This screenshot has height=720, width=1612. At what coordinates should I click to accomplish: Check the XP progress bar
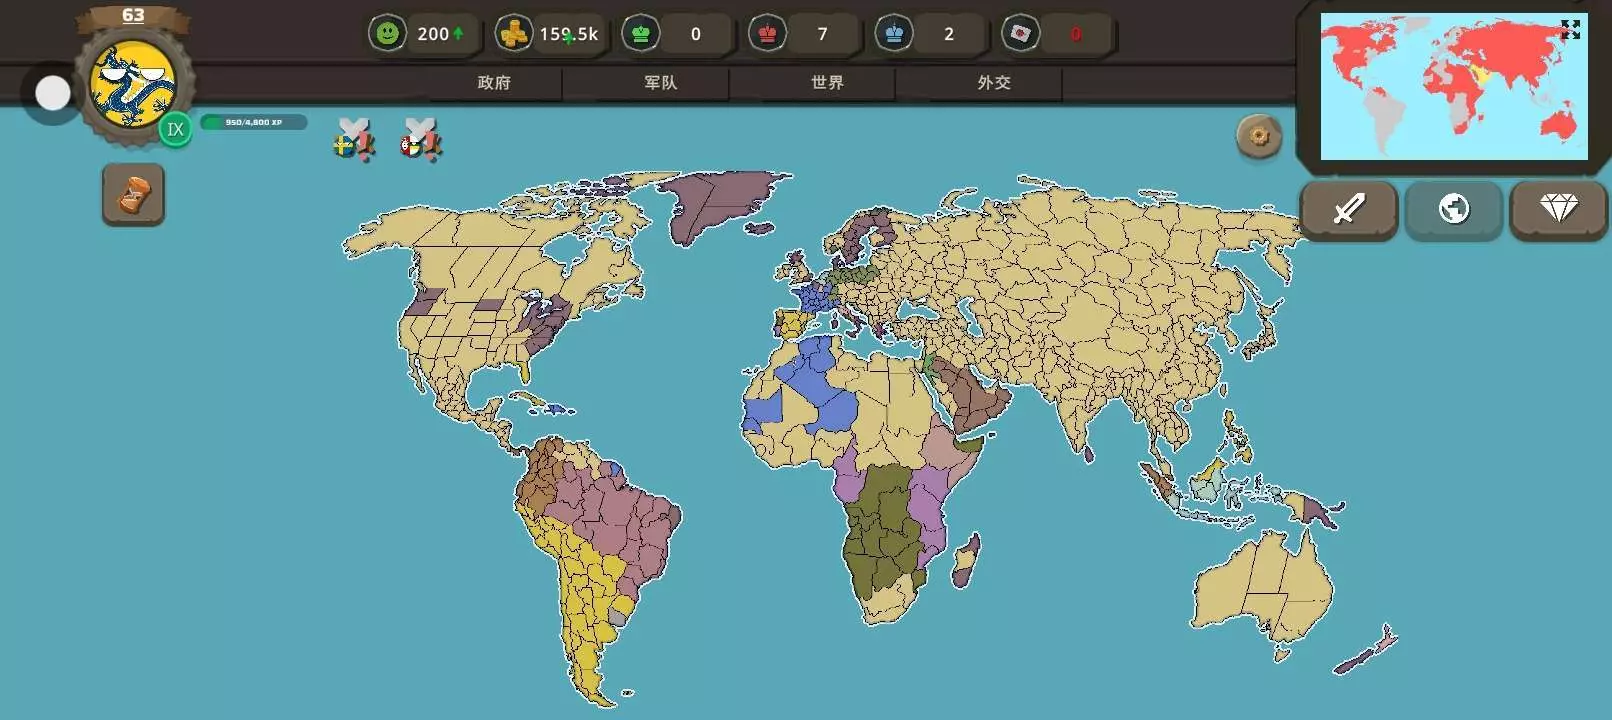(x=254, y=122)
